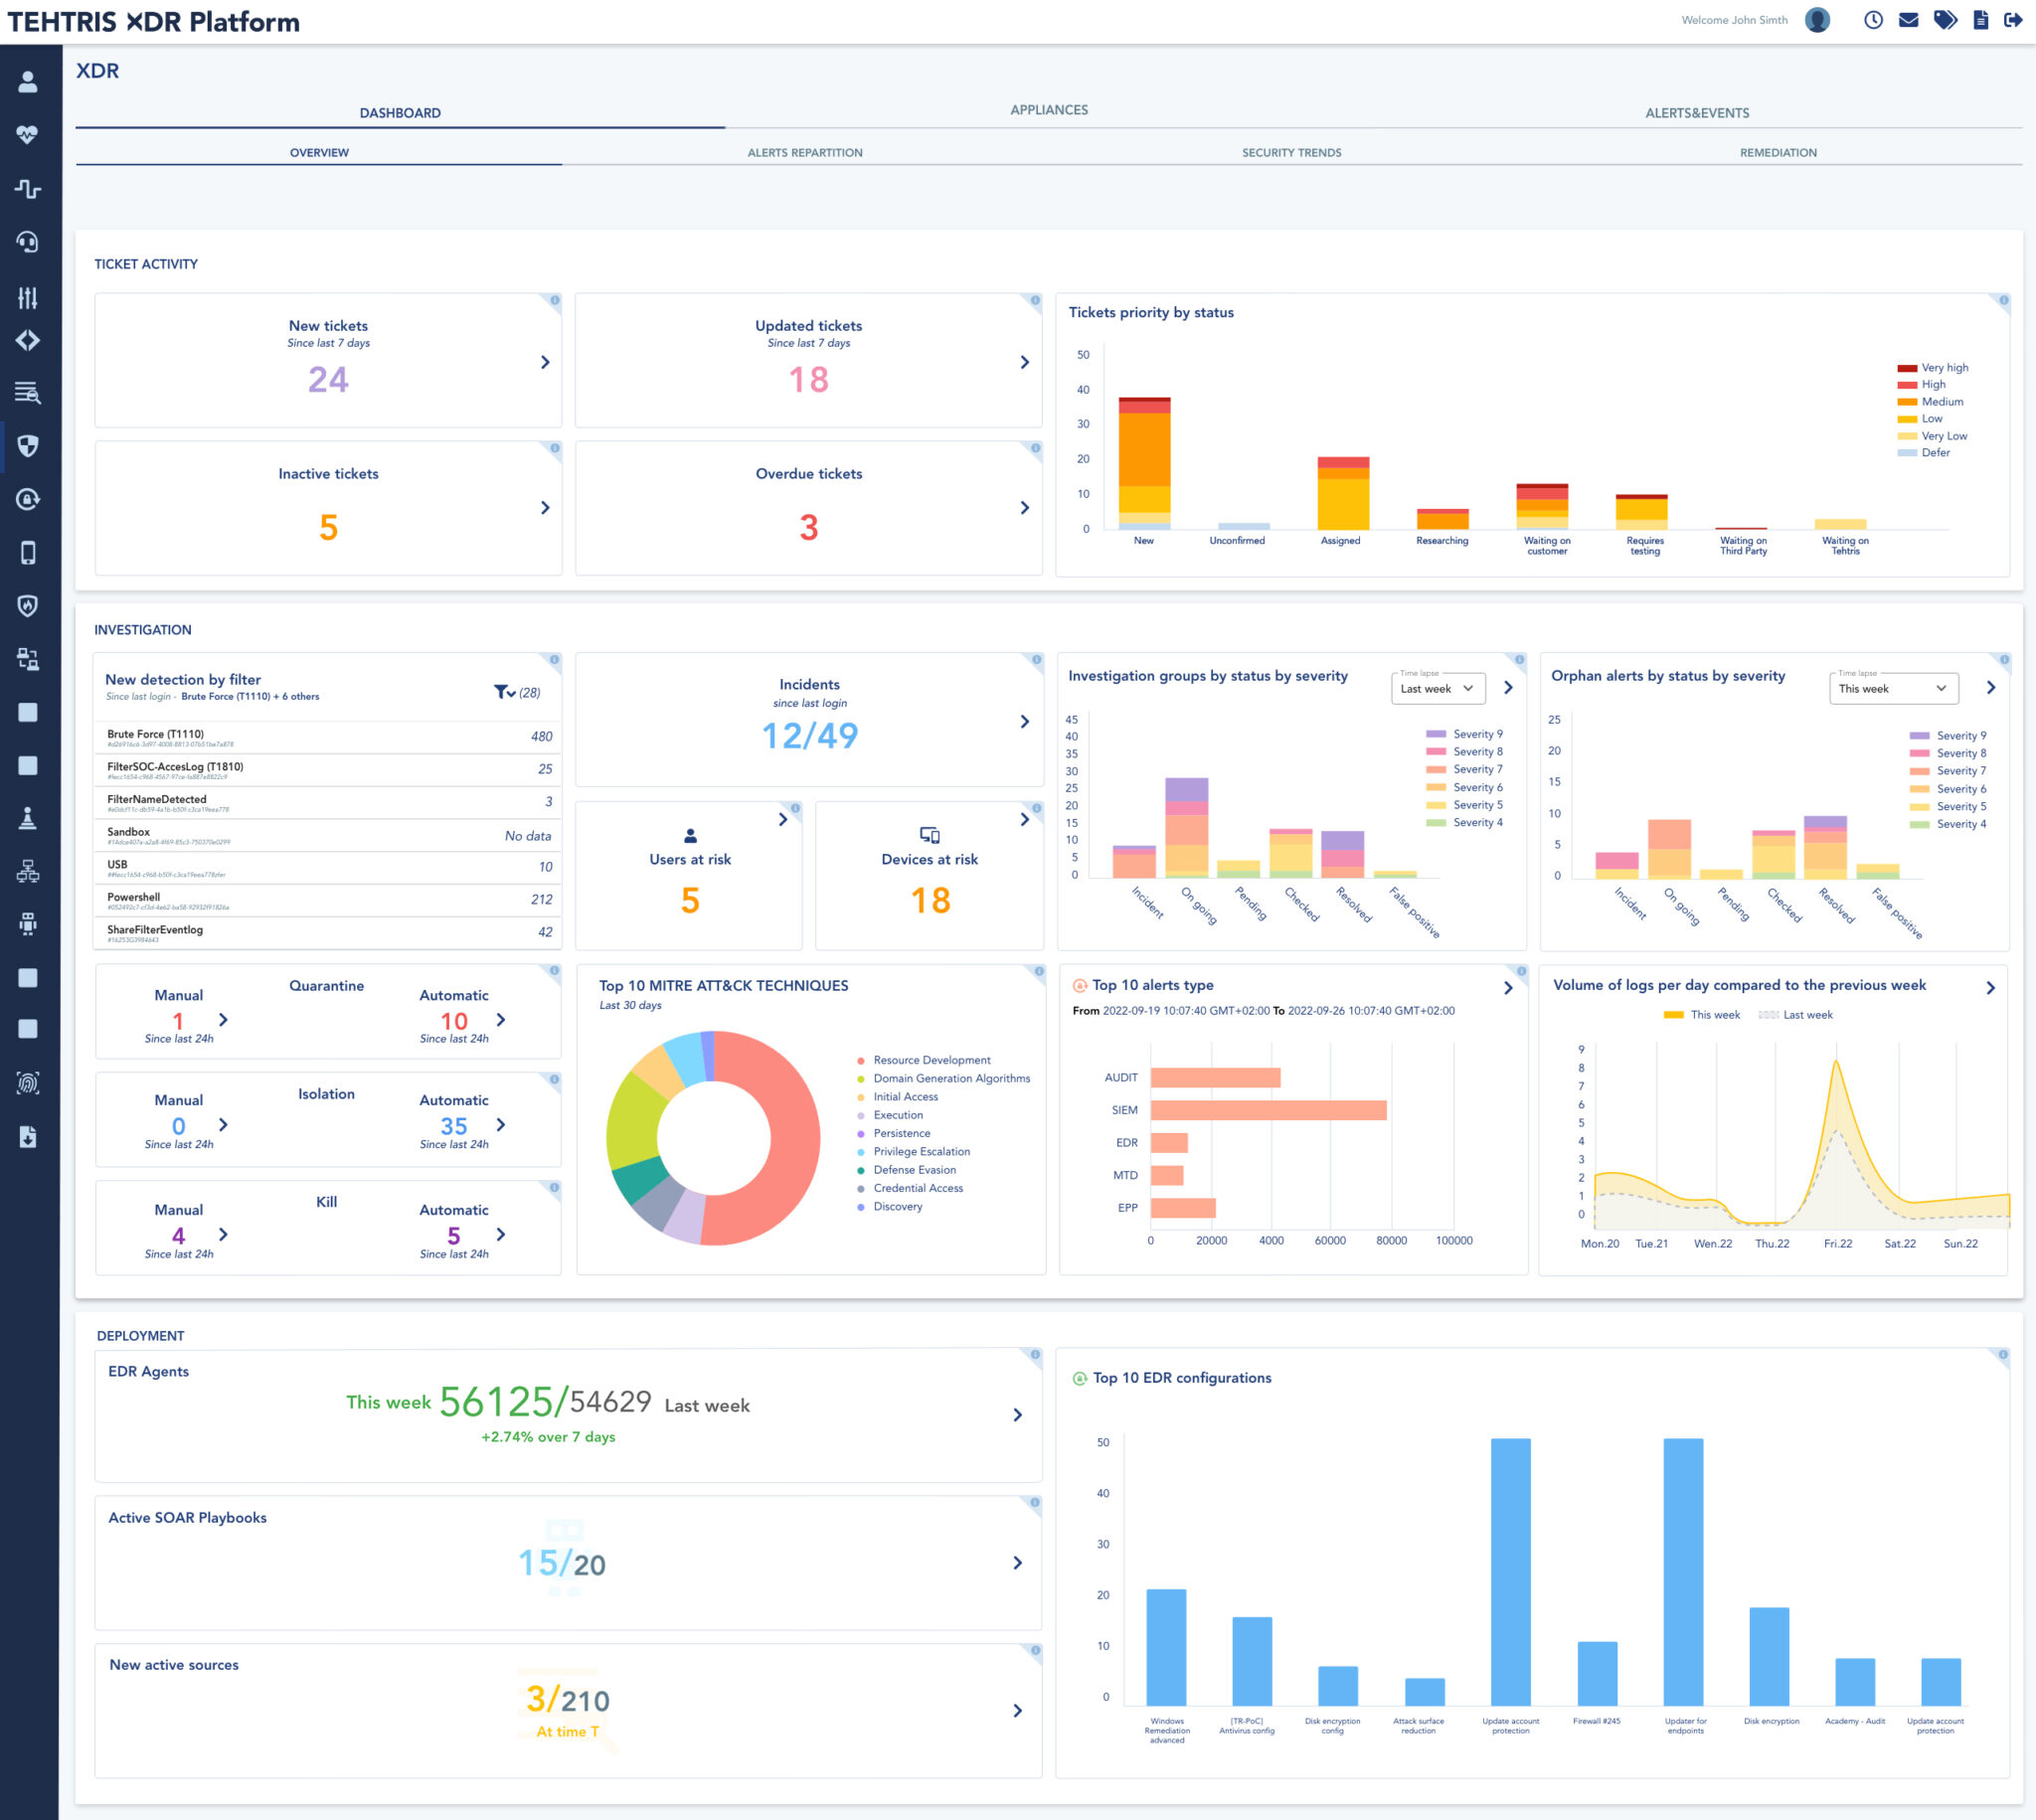Click the profile avatar next to Welcome John Simth
Viewport: 2036px width, 1820px height.
pos(1817,19)
